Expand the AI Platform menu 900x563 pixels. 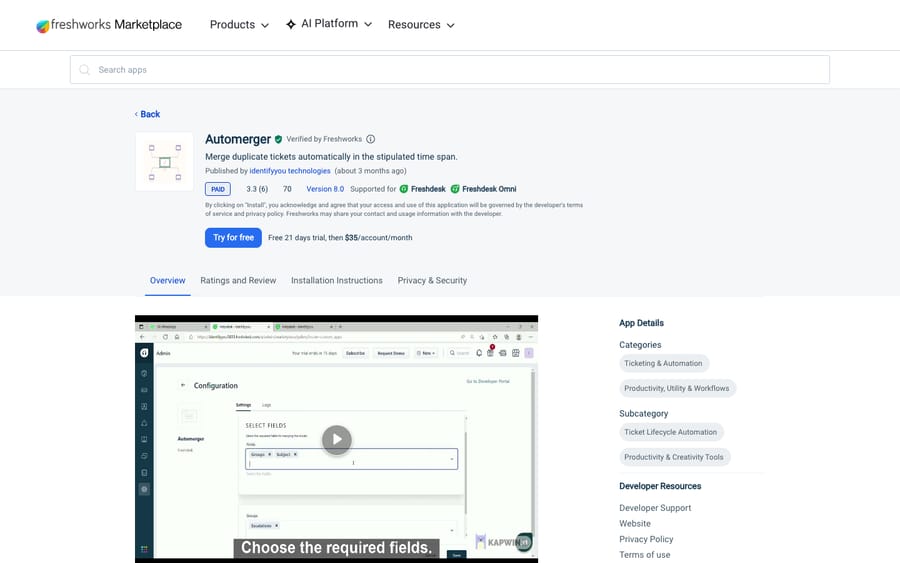click(x=329, y=24)
